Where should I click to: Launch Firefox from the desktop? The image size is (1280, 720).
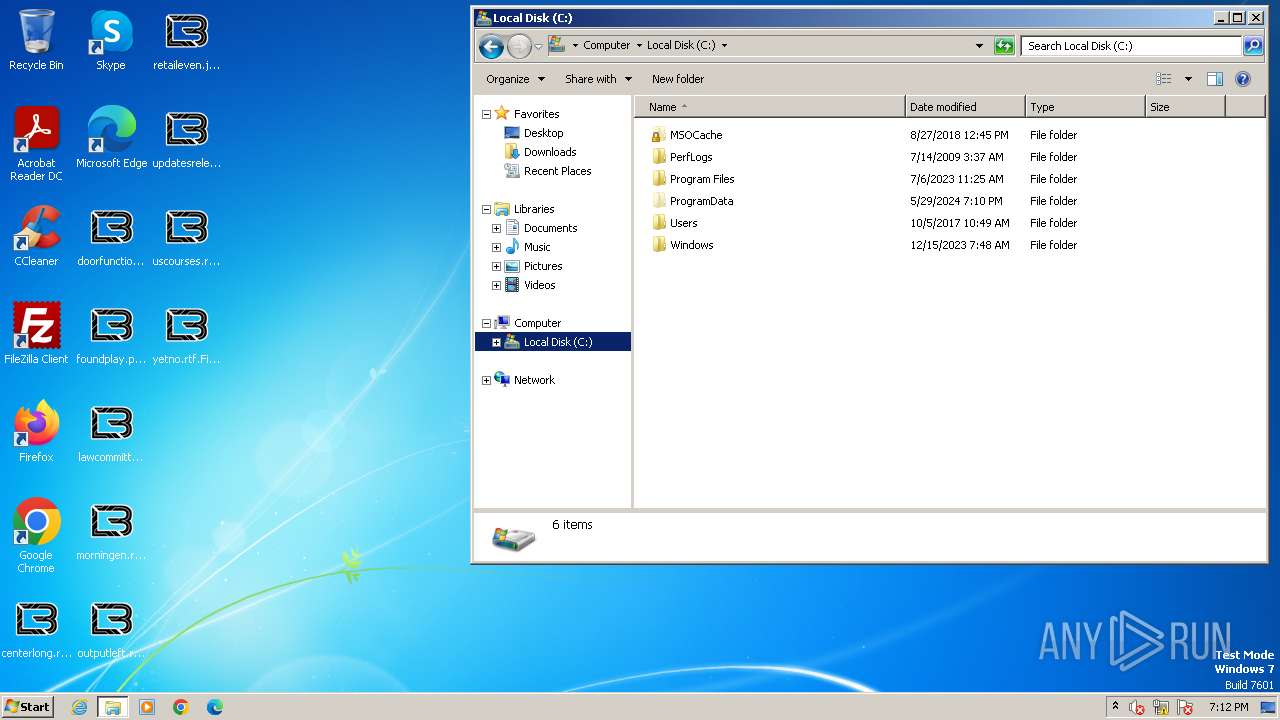point(36,432)
